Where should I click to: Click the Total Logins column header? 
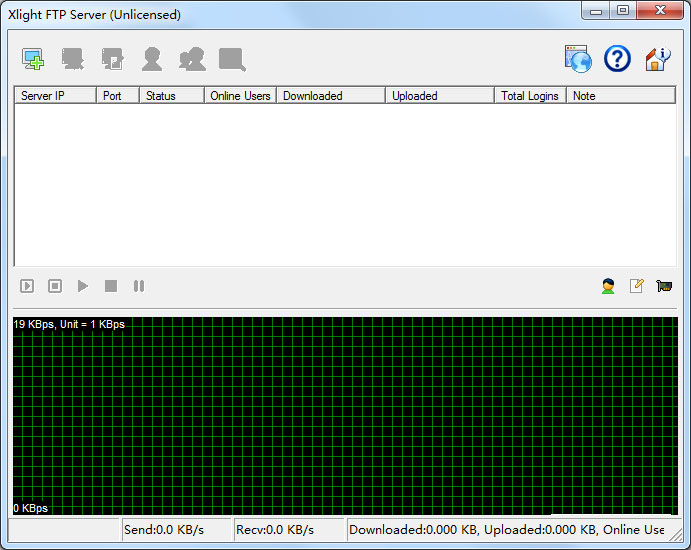(x=529, y=96)
